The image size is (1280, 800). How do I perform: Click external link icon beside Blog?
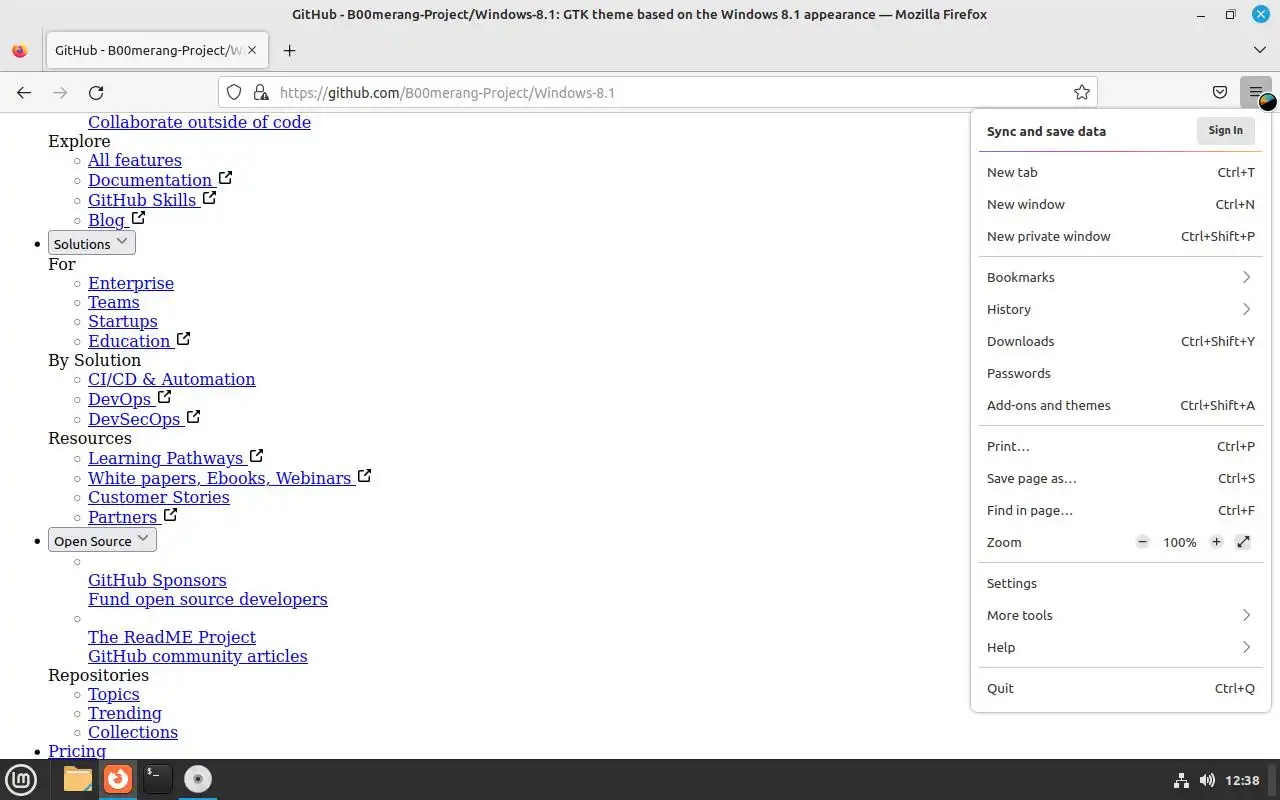pyautogui.click(x=138, y=218)
